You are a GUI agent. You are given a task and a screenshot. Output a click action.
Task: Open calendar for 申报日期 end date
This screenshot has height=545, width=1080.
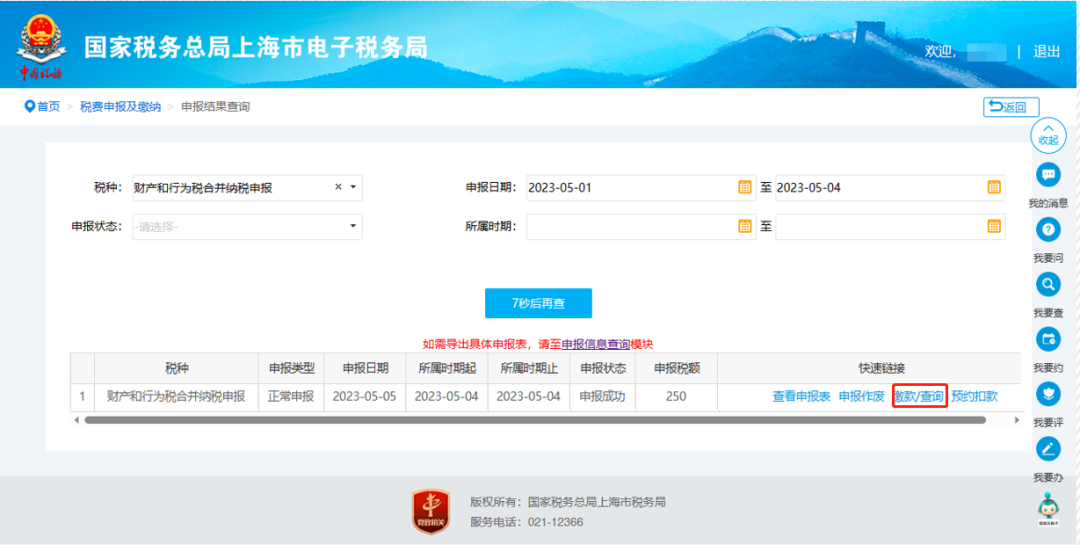994,187
